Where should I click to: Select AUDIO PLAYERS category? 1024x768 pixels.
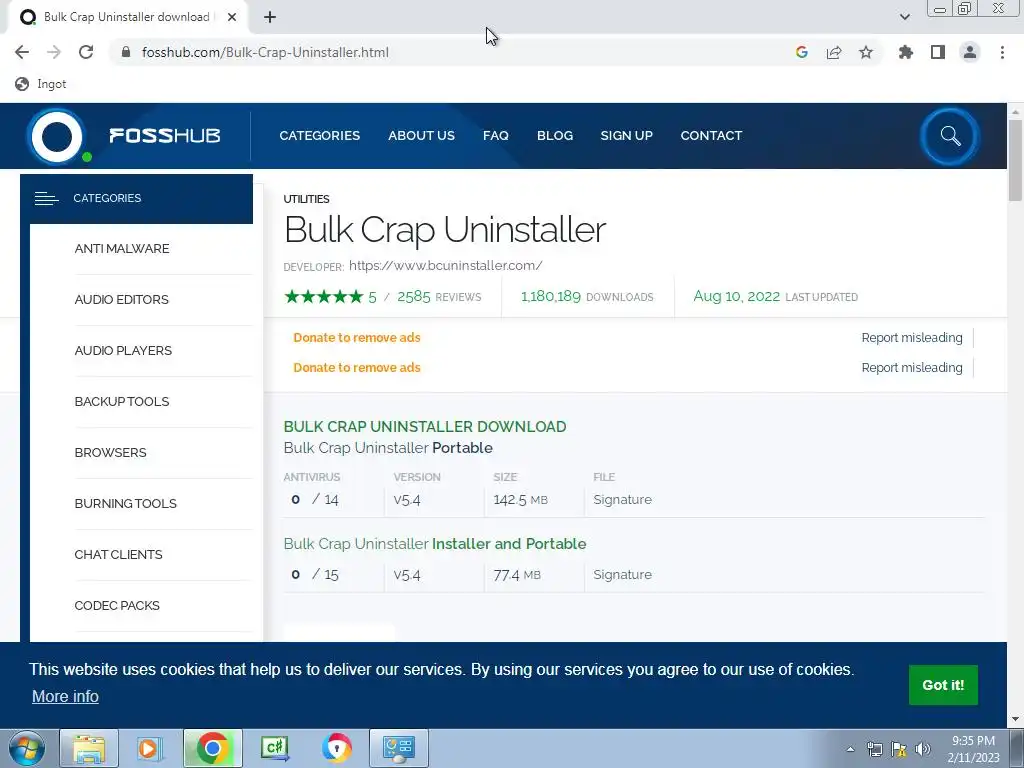123,351
